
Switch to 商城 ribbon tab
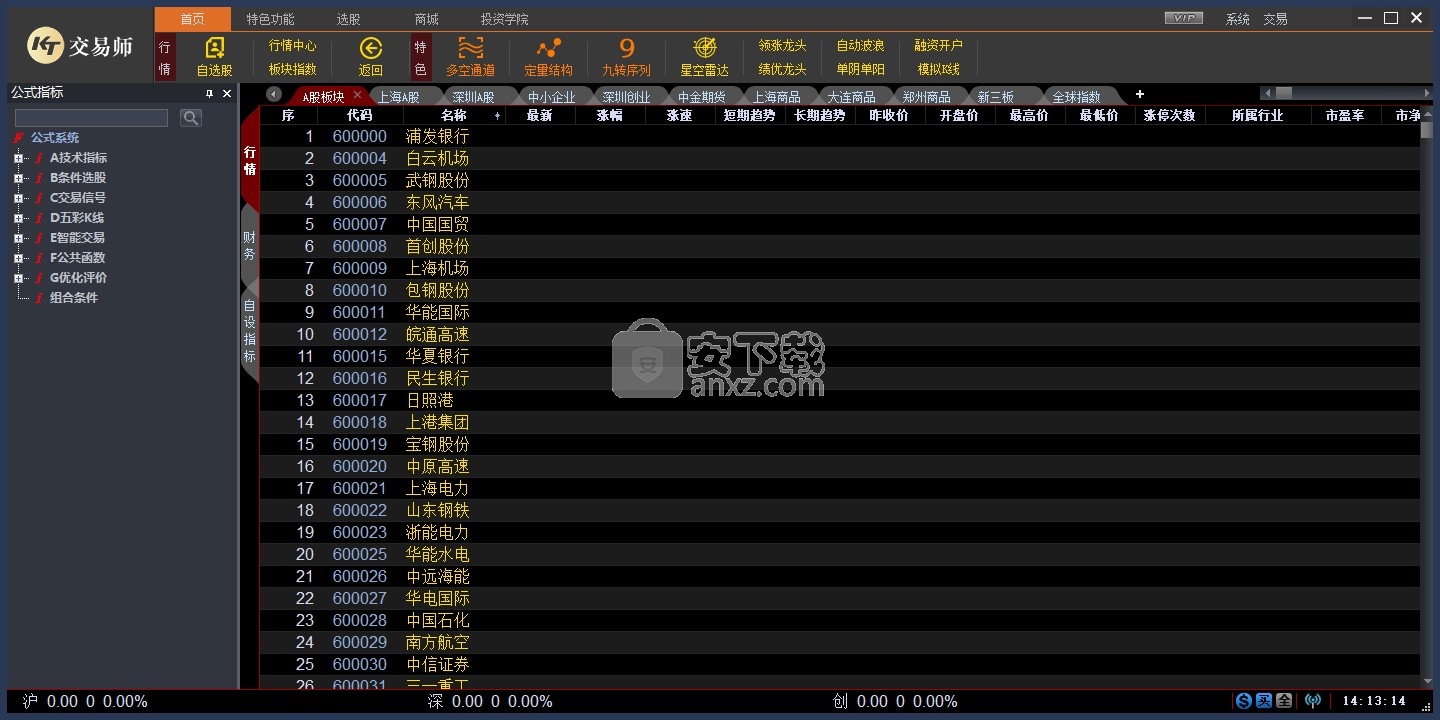point(426,19)
